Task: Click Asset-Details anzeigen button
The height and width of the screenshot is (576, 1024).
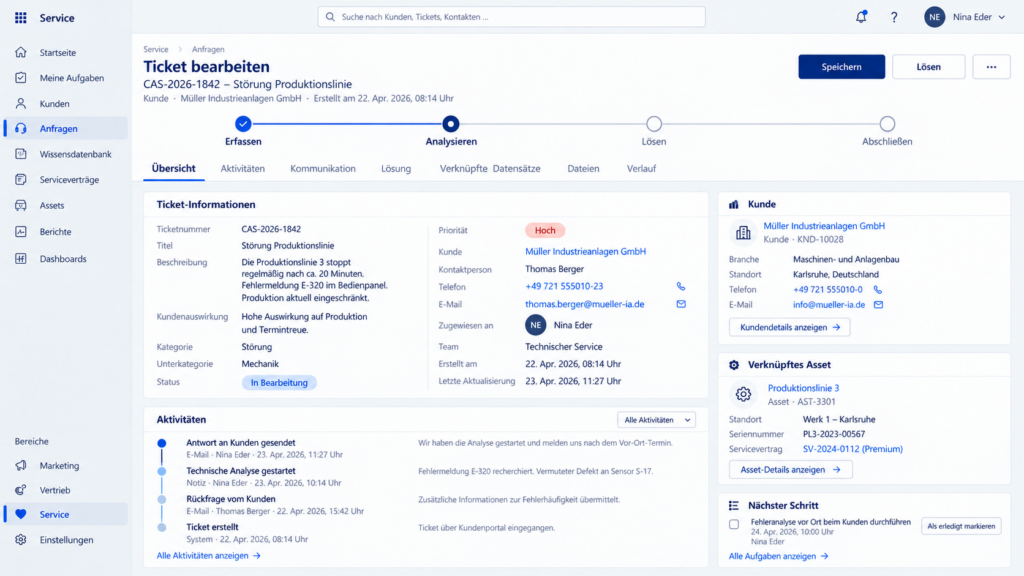Action: [x=790, y=470]
